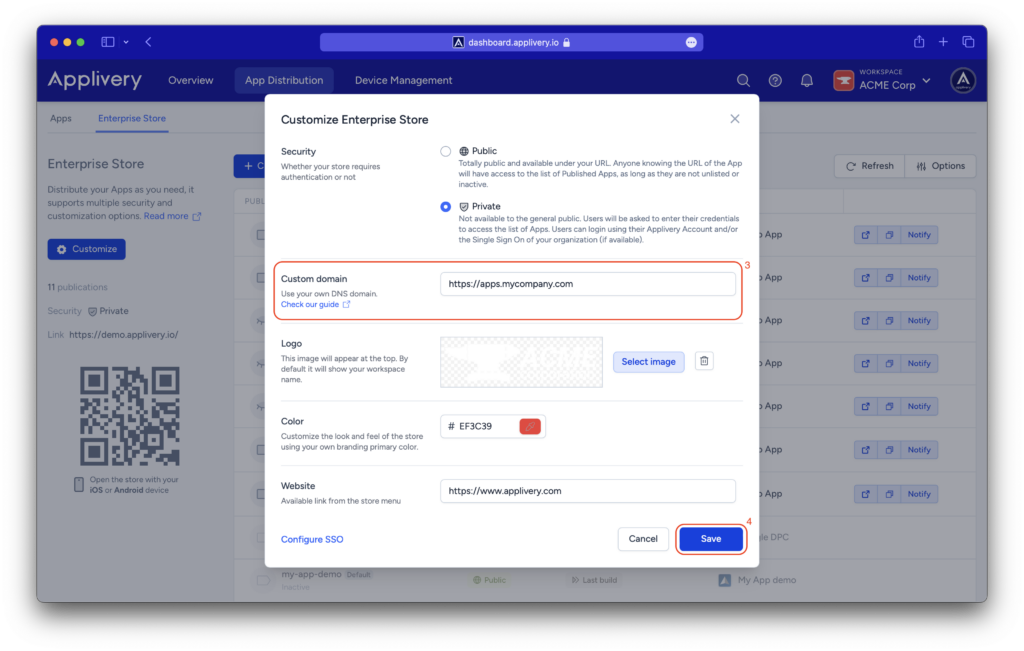Click the my-app-demo publication name
The width and height of the screenshot is (1024, 651).
tap(312, 575)
